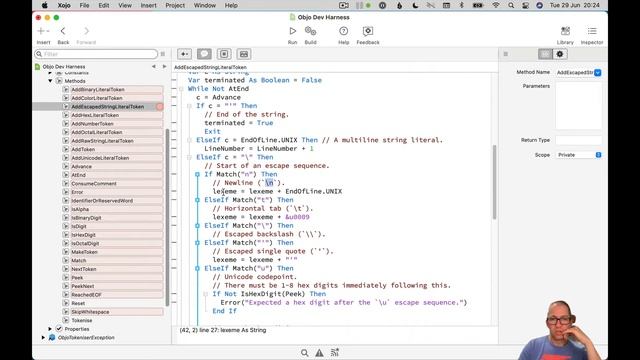Image resolution: width=640 pixels, height=360 pixels.
Task: Open the Method Name dropdown arrow
Action: tap(598, 73)
